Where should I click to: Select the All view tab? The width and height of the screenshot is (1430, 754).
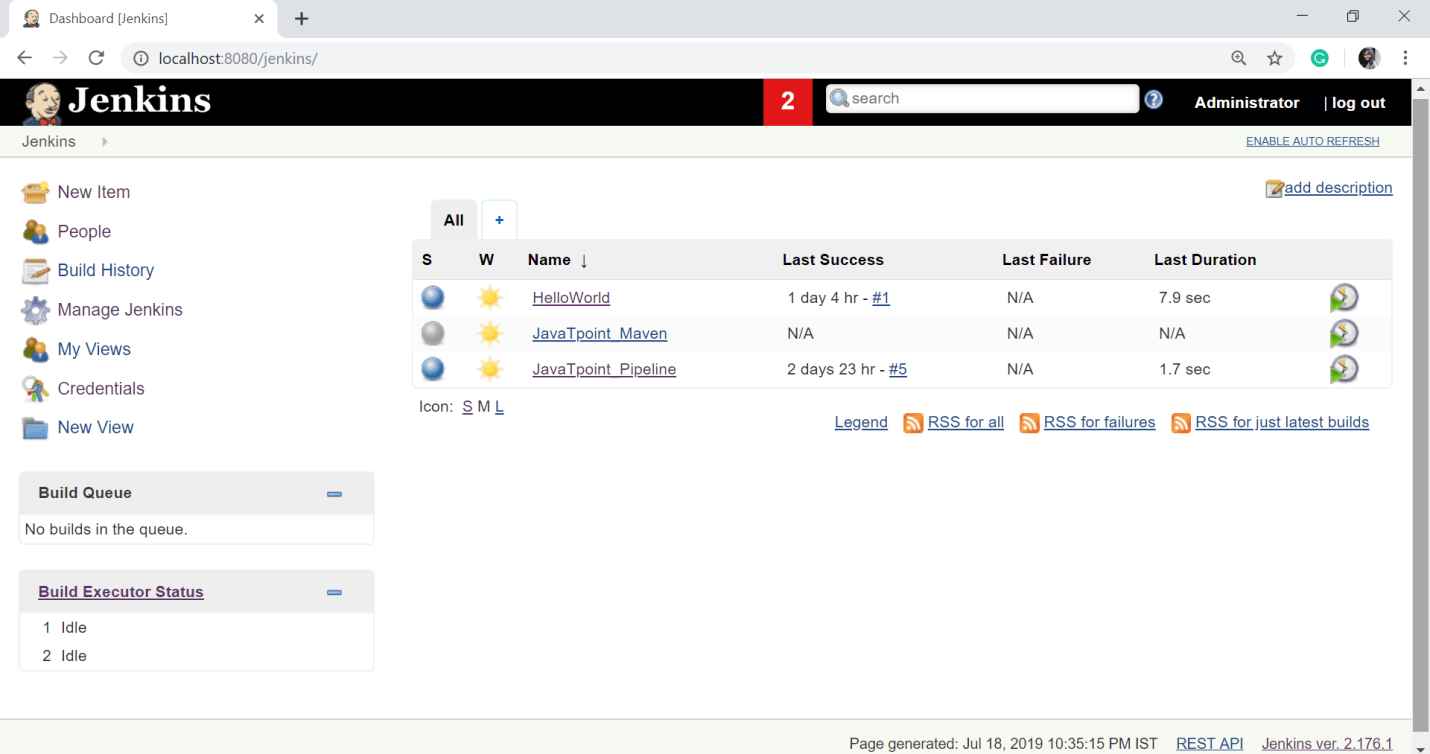click(454, 220)
